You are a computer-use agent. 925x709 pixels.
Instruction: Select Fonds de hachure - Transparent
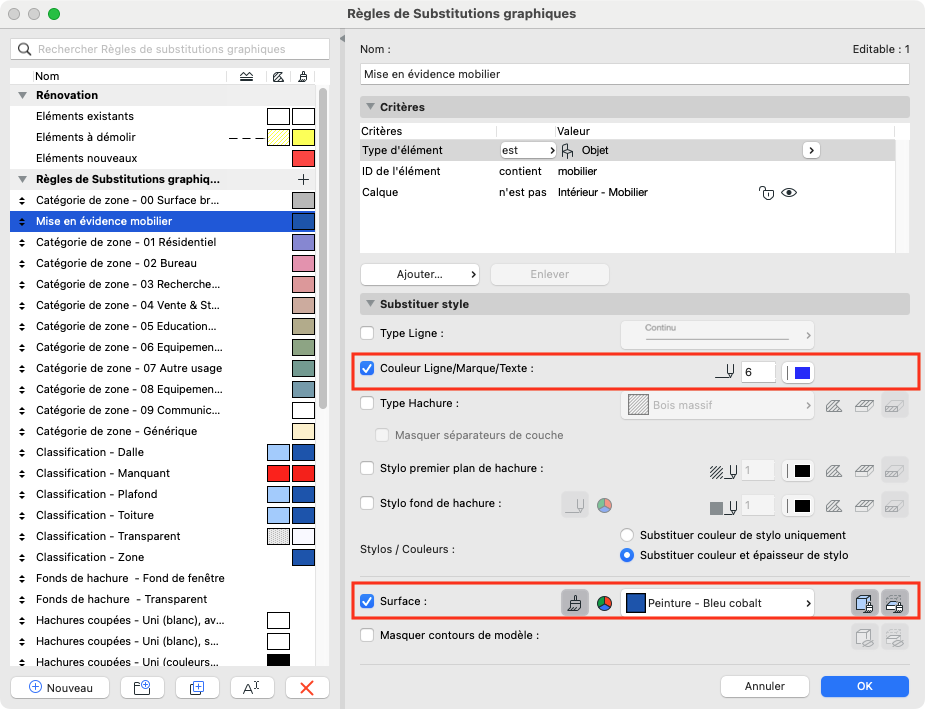[163, 599]
